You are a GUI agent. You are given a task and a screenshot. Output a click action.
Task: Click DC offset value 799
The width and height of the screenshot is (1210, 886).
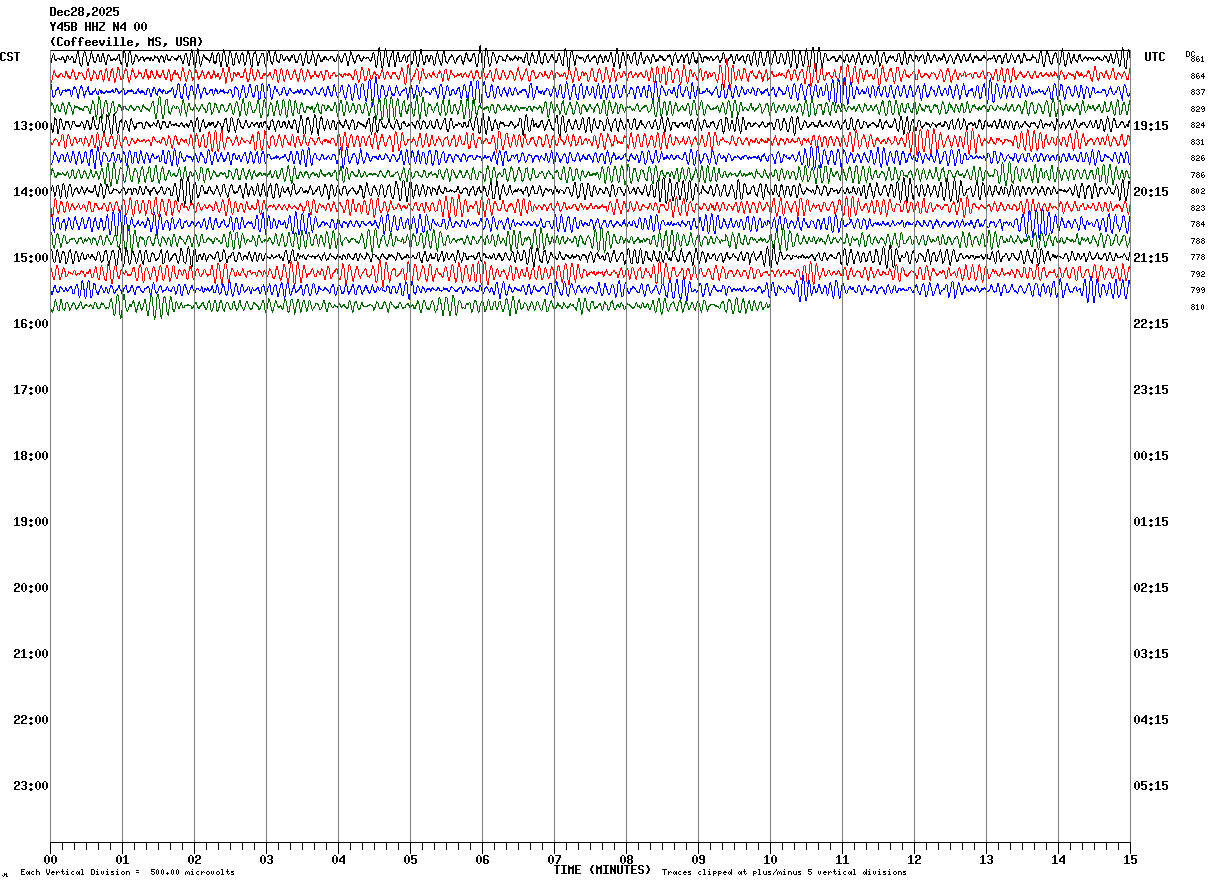tap(1198, 291)
